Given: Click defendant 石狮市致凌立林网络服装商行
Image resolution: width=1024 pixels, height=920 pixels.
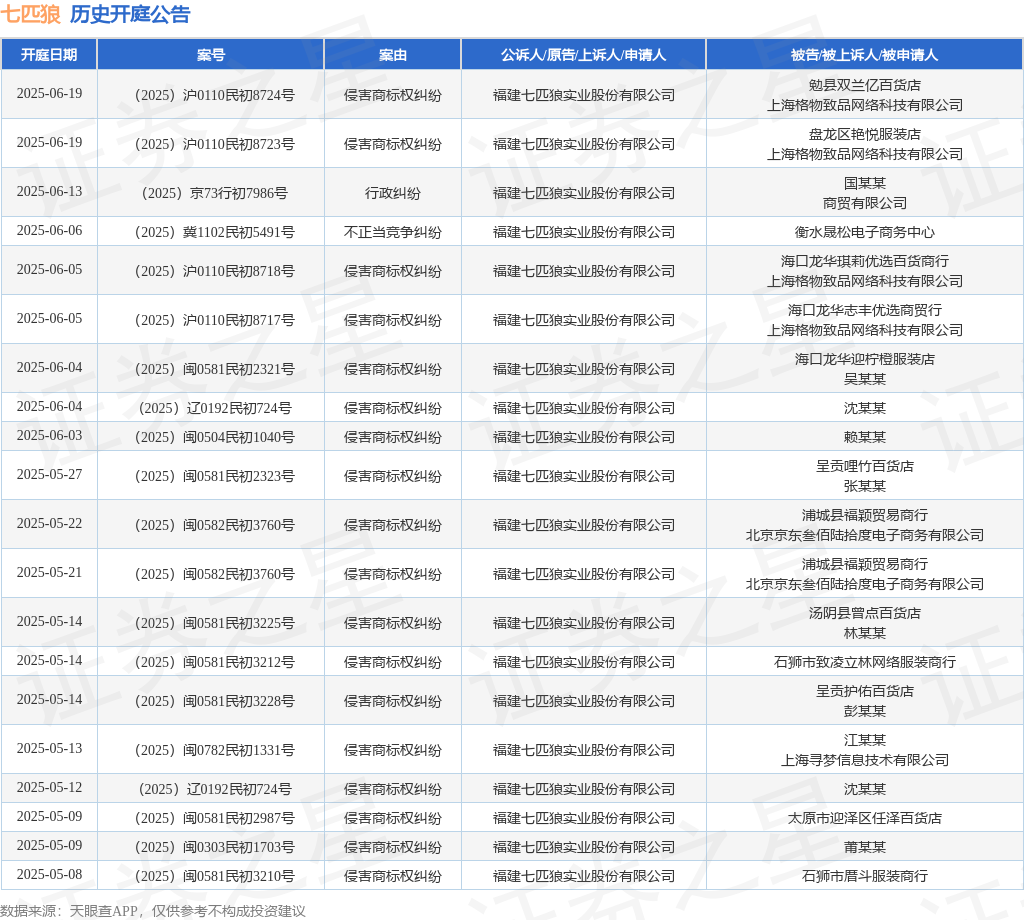Looking at the screenshot, I should (865, 662).
